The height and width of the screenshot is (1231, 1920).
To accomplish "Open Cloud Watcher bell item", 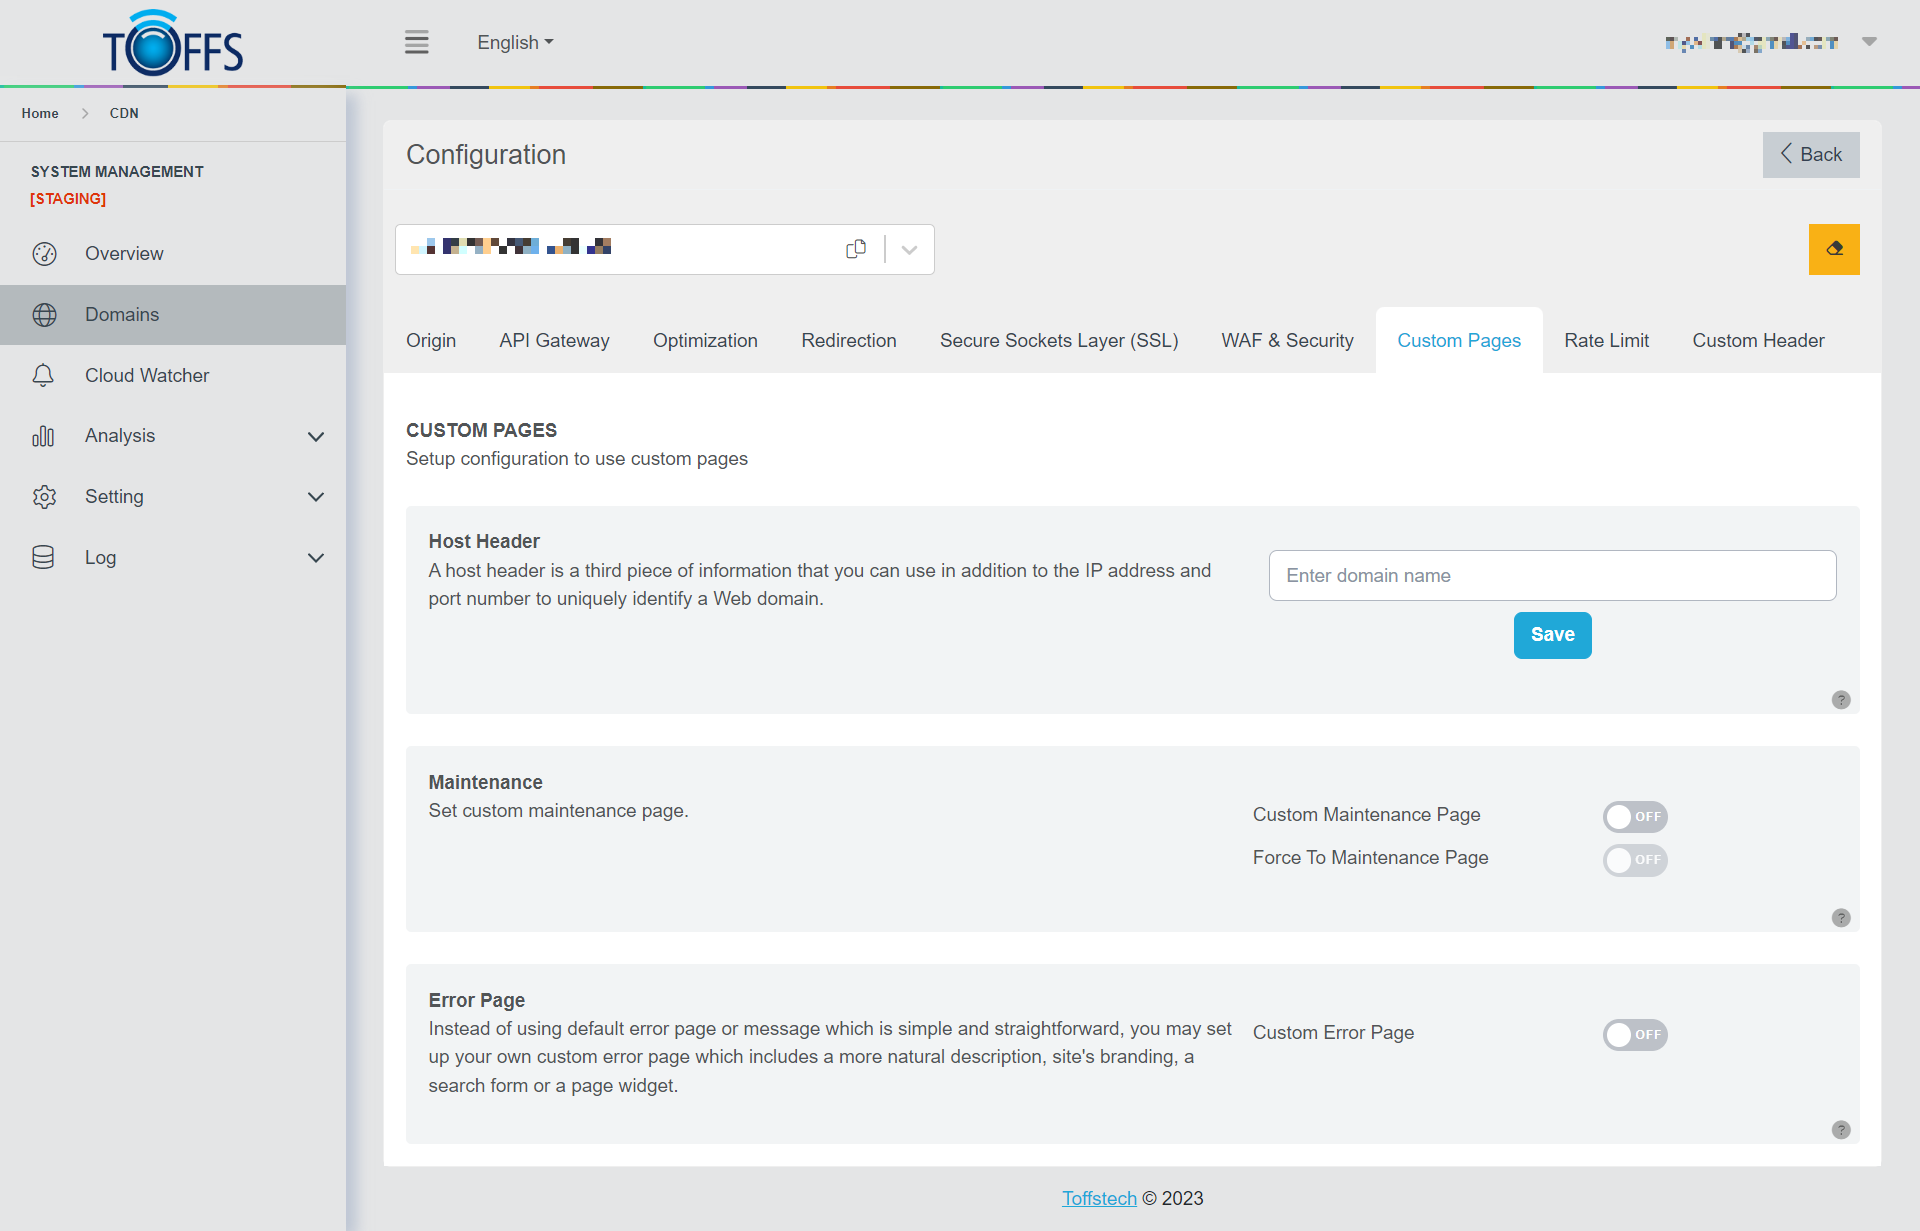I will [146, 376].
